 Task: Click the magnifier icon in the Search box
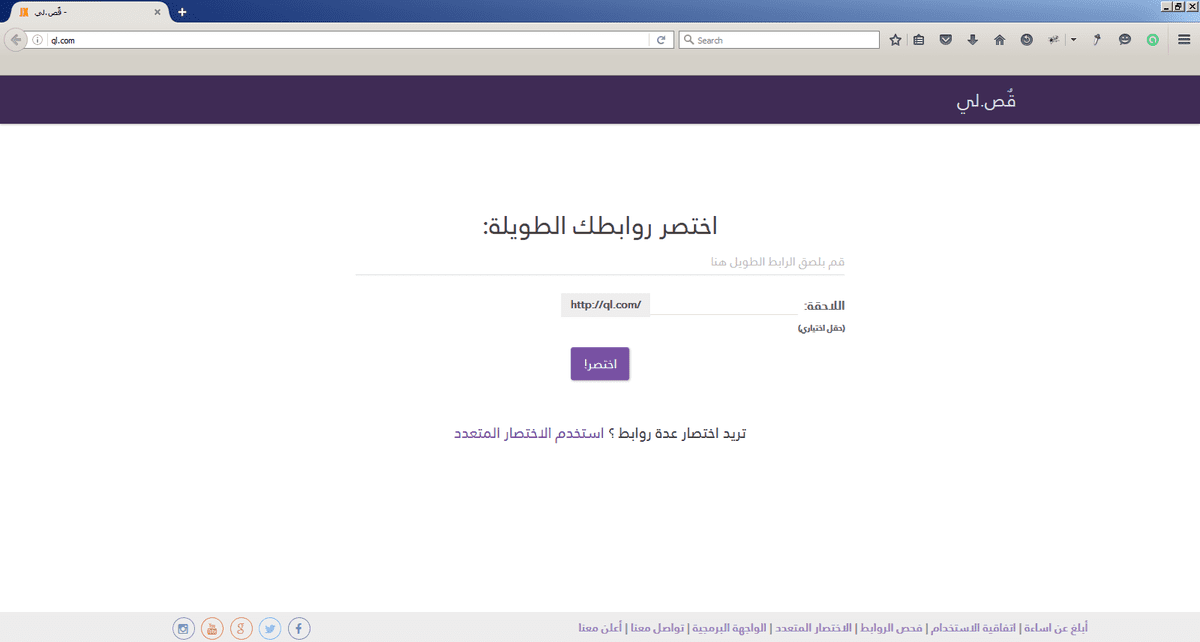click(x=689, y=40)
